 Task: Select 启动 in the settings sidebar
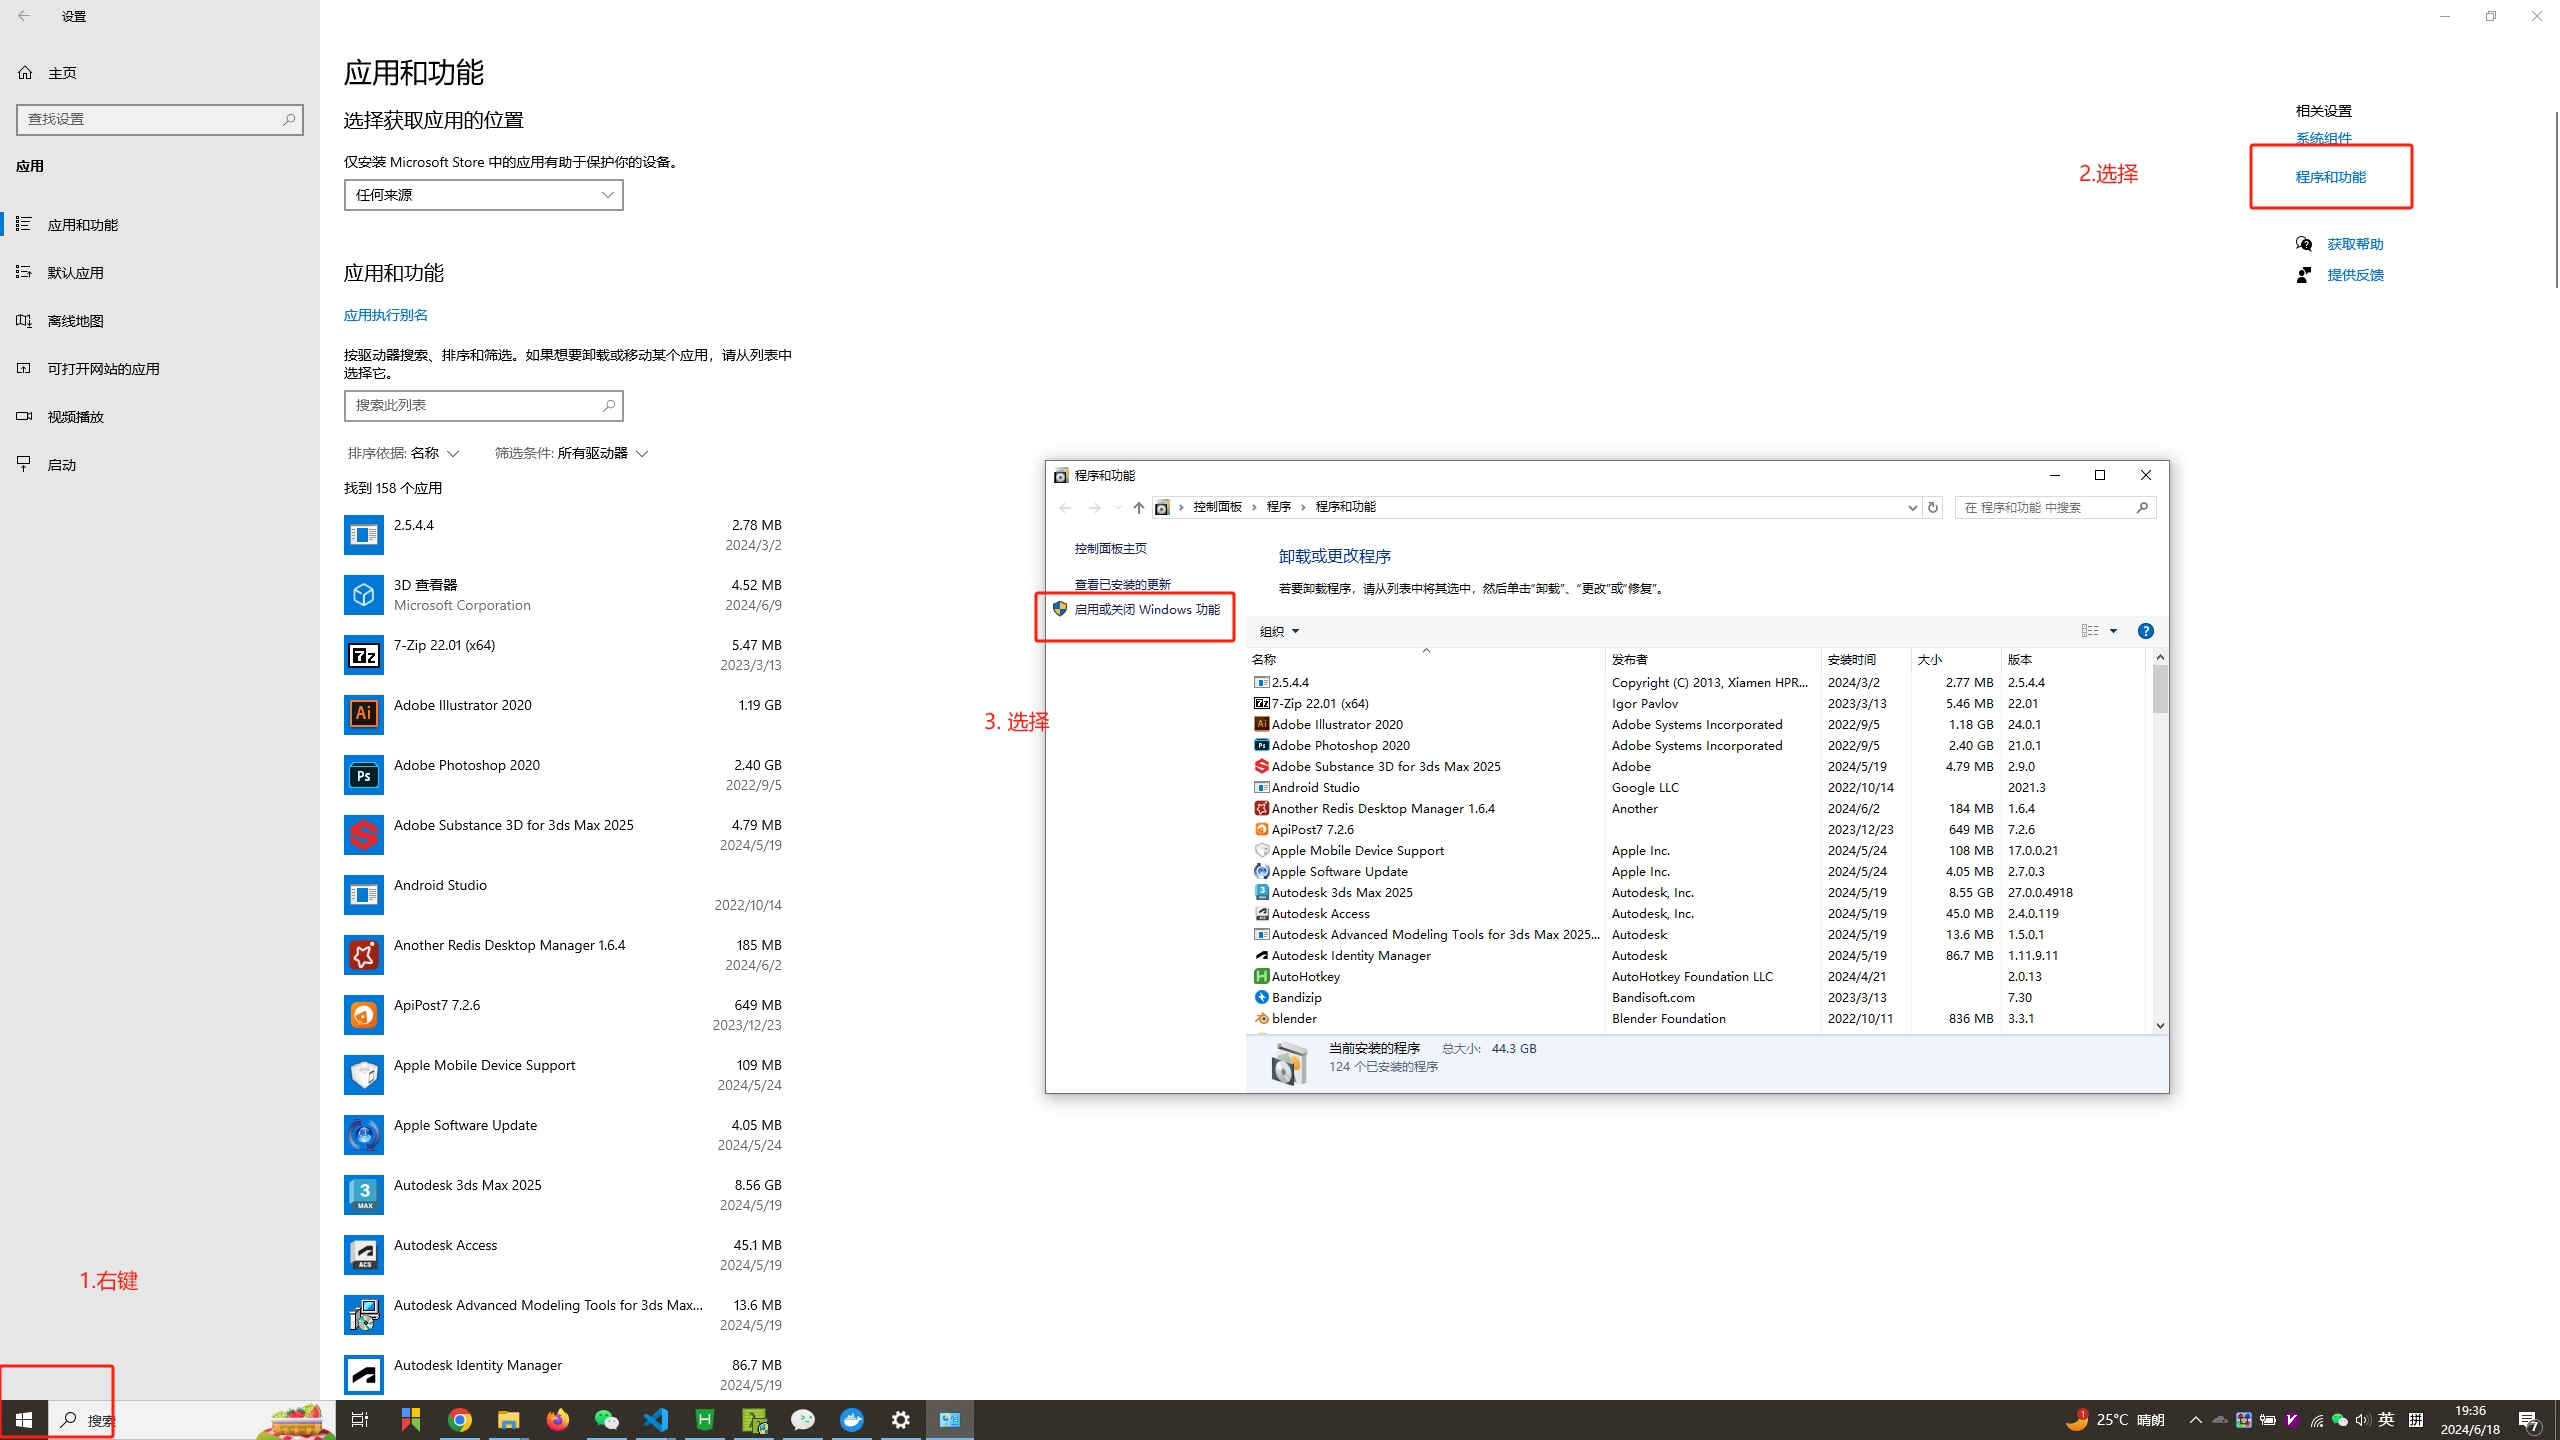pyautogui.click(x=62, y=465)
